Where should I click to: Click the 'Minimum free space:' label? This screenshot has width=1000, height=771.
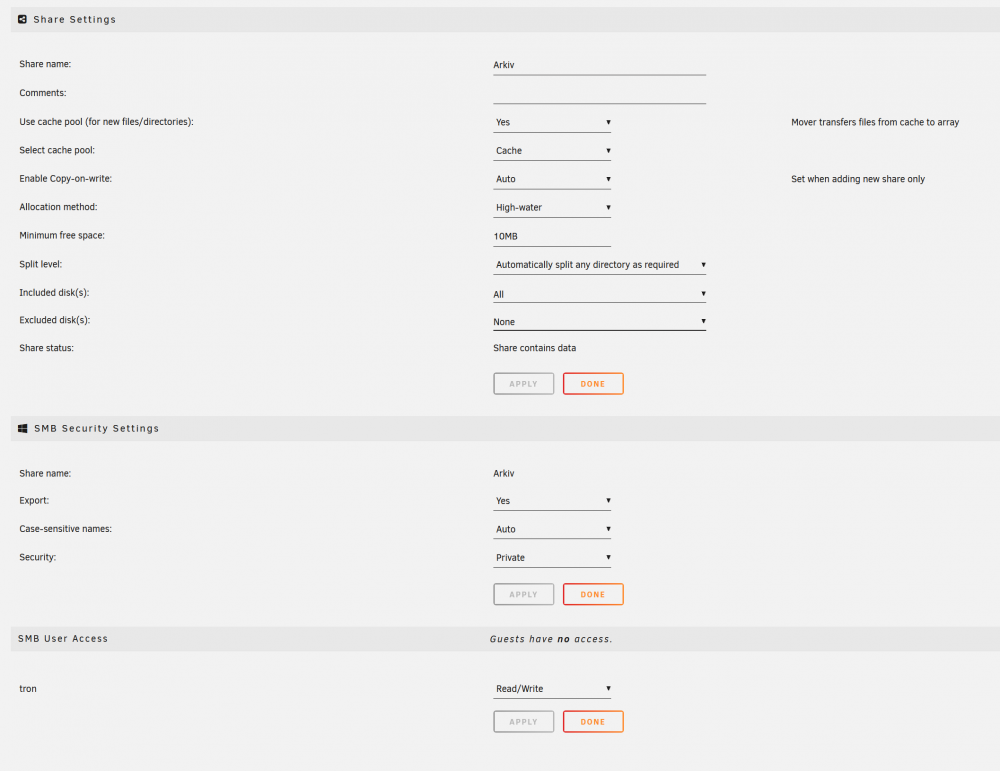tap(62, 235)
